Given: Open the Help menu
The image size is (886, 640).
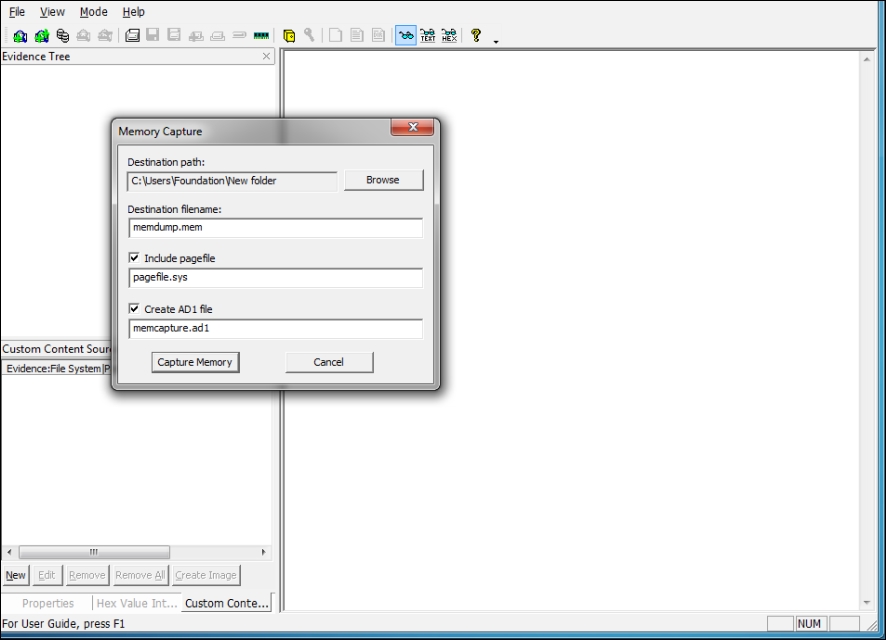Looking at the screenshot, I should 133,12.
